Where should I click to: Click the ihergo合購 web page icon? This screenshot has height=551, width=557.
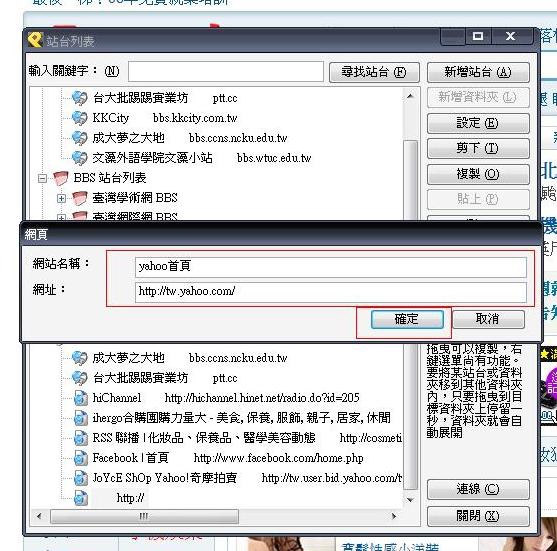pos(81,418)
